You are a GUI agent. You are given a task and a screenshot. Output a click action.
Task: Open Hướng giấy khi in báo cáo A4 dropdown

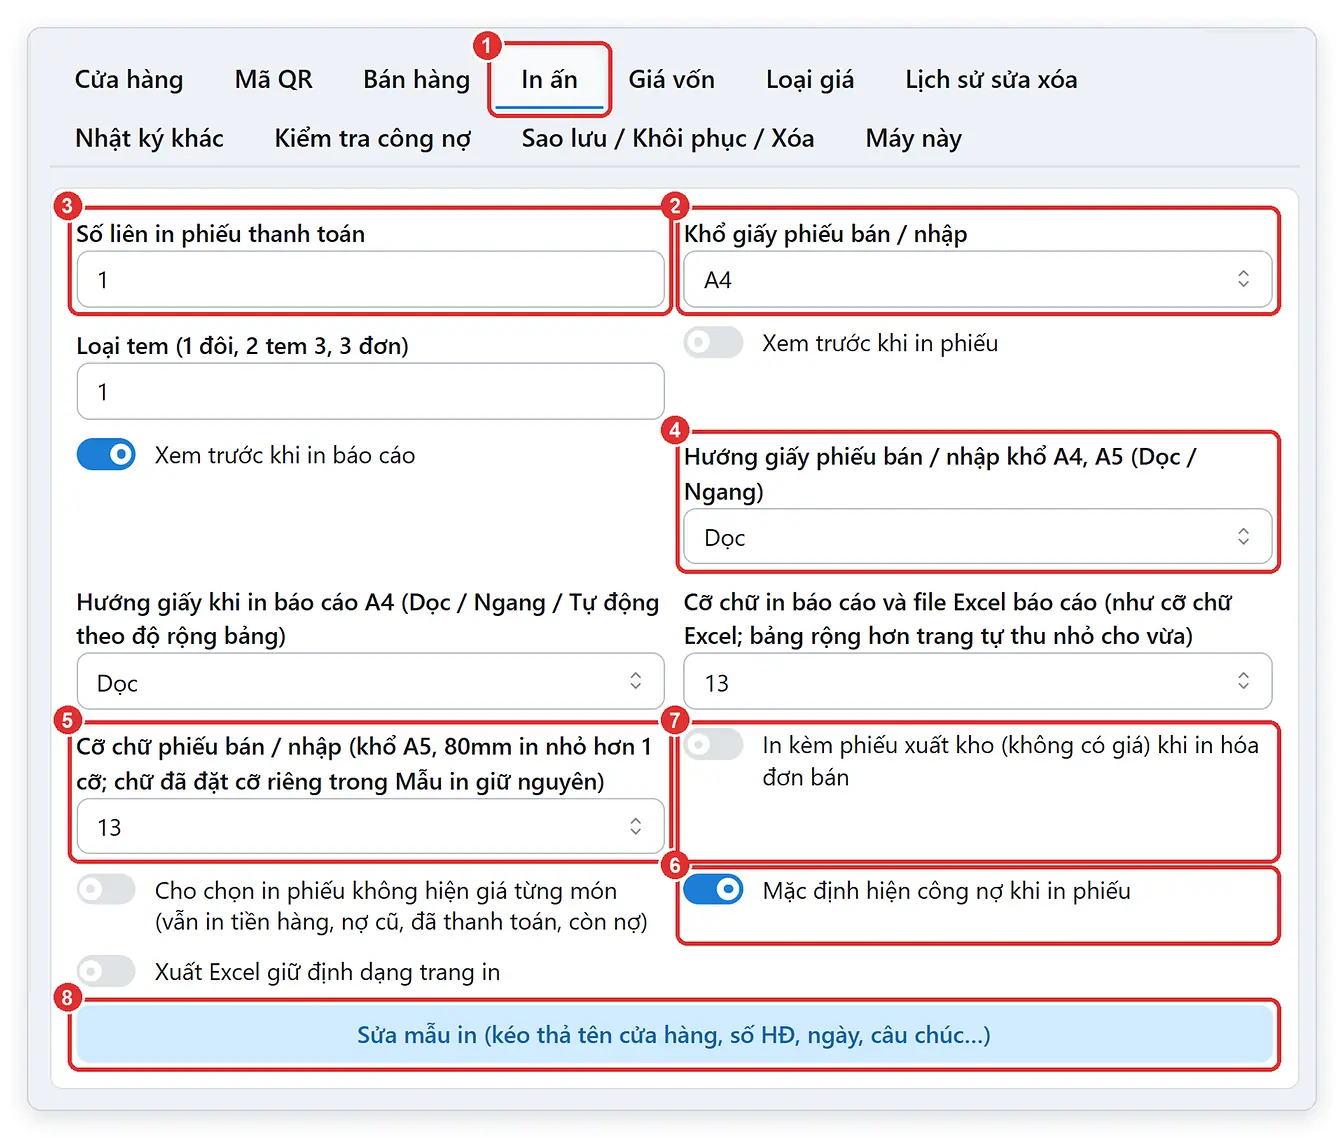pos(371,682)
